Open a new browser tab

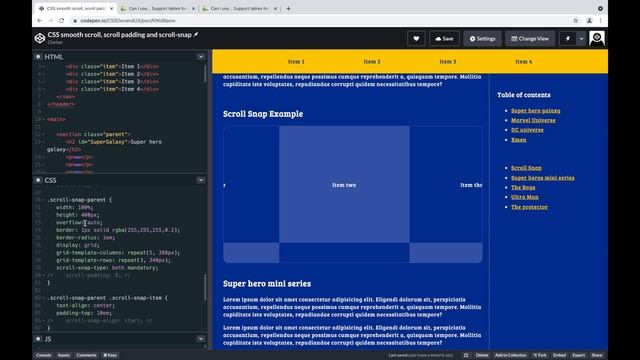click(288, 8)
